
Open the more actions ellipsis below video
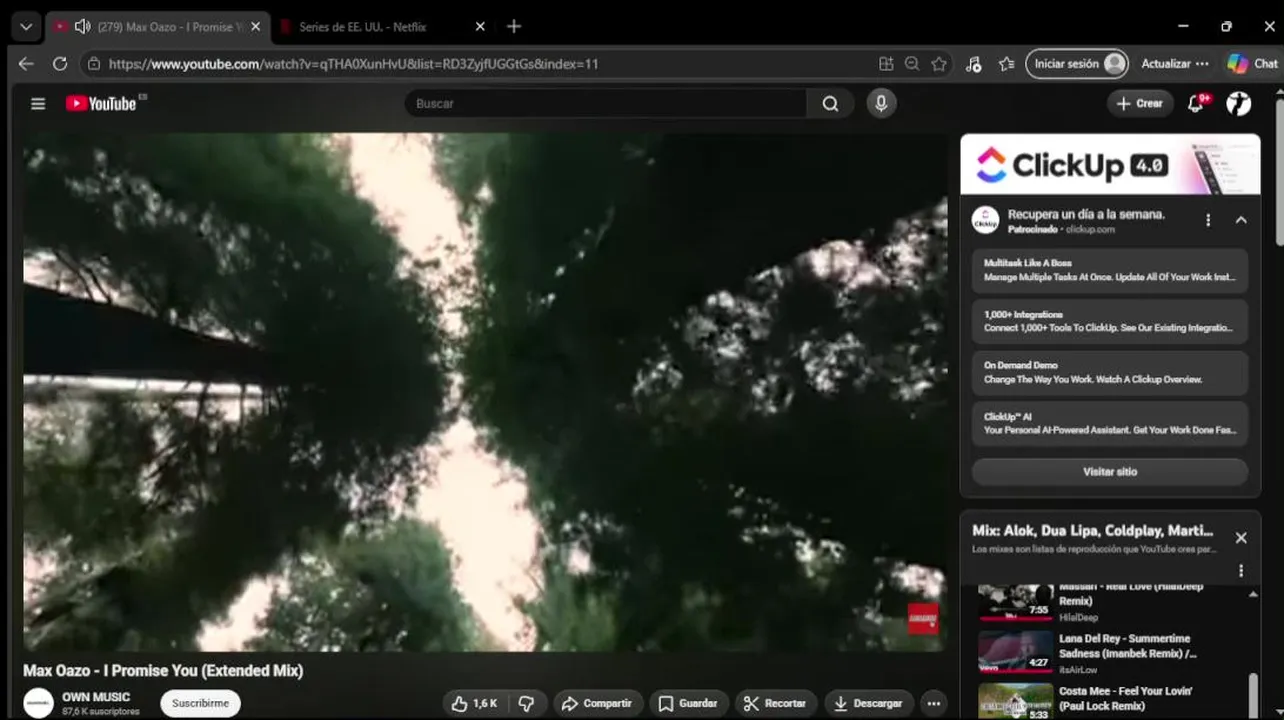point(933,703)
